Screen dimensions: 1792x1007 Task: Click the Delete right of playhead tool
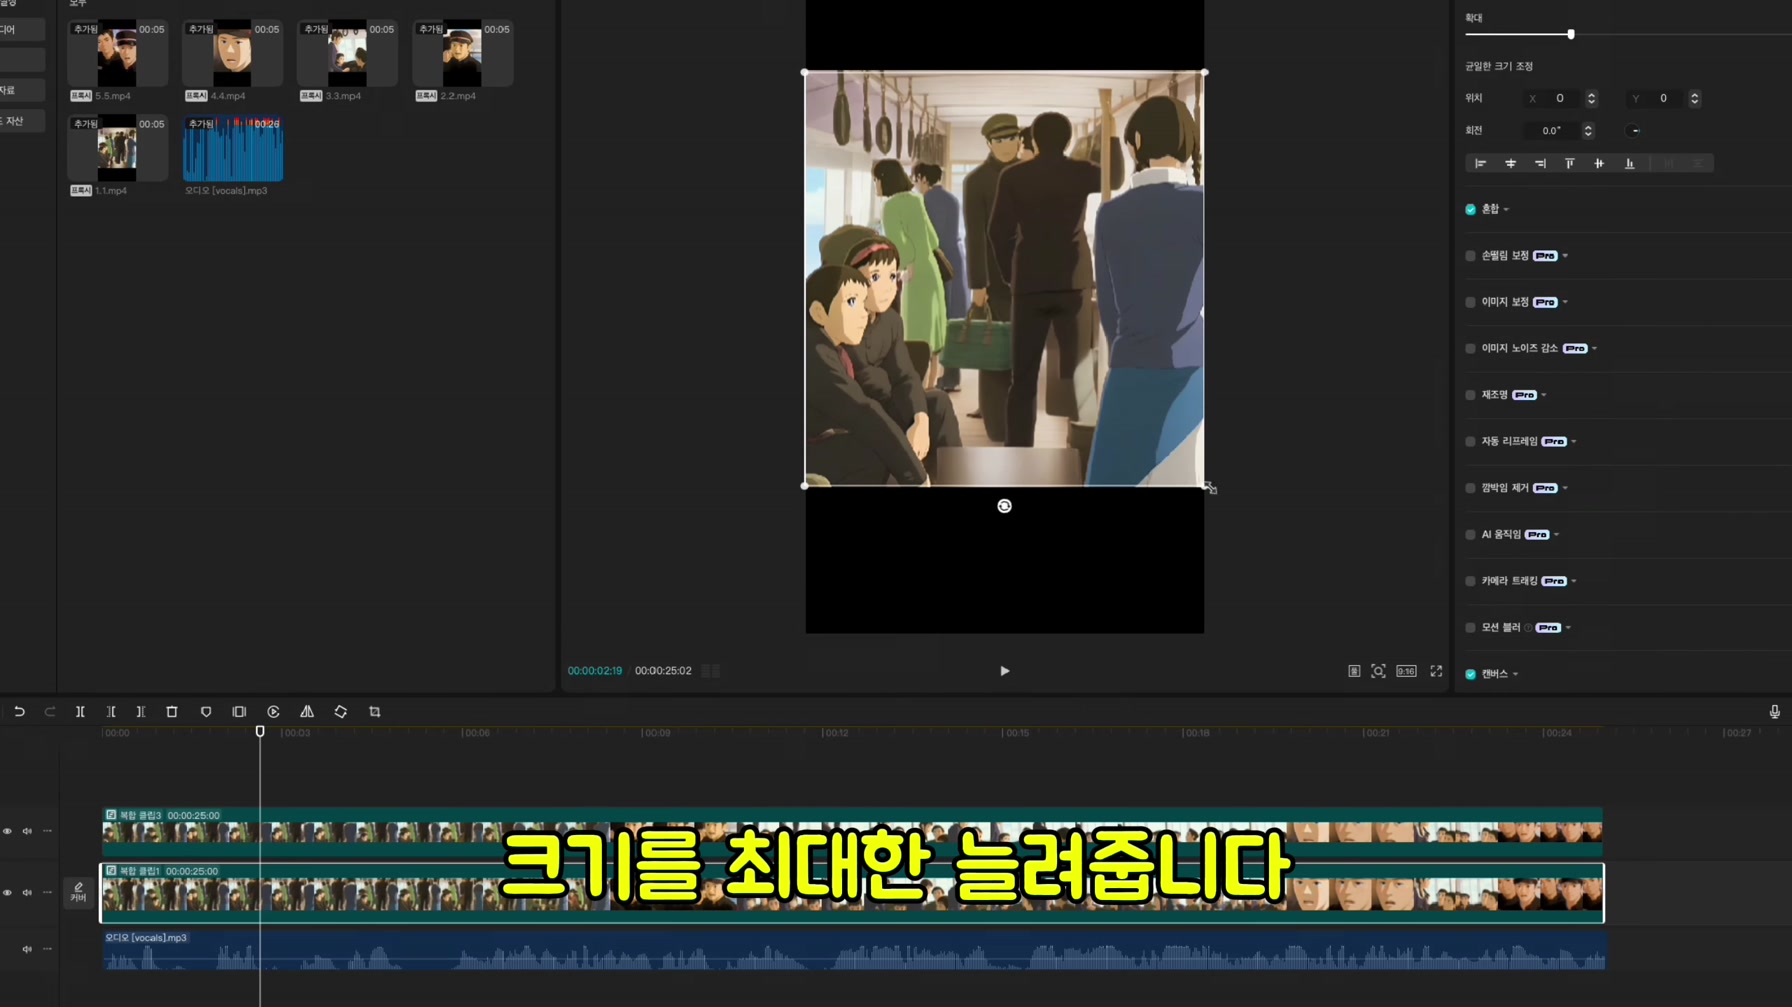pos(141,712)
